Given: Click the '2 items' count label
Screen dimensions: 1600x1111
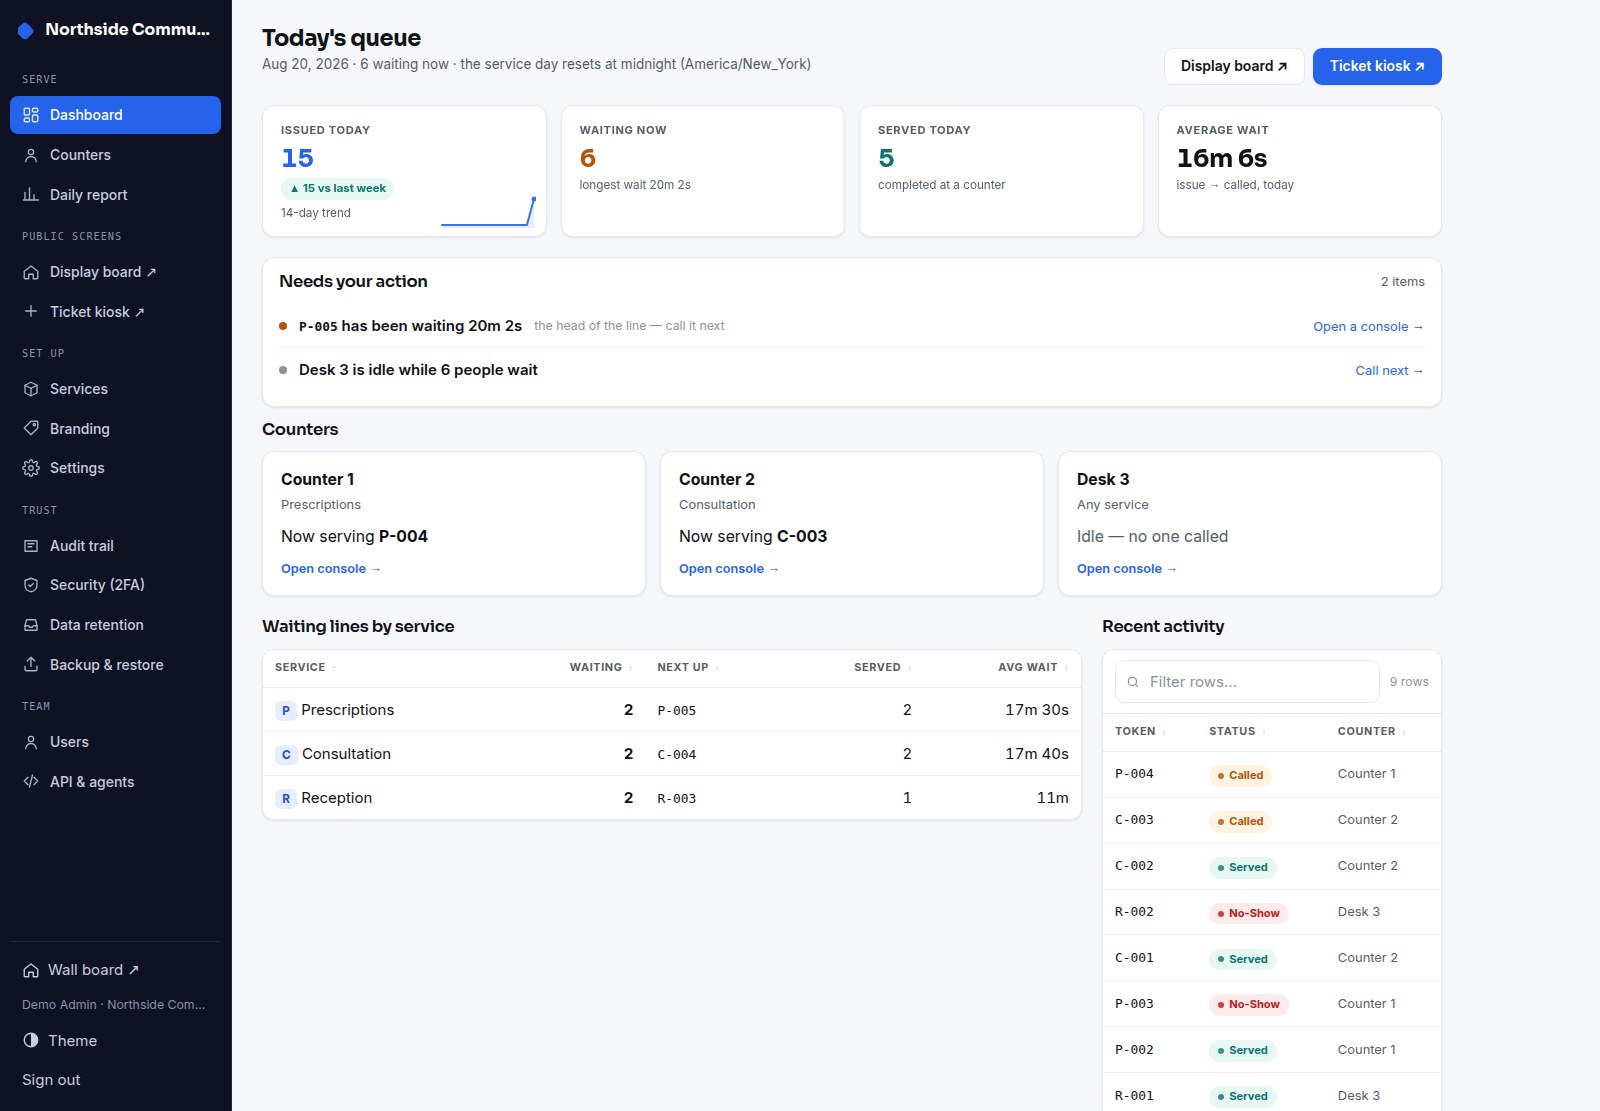Looking at the screenshot, I should (1403, 282).
